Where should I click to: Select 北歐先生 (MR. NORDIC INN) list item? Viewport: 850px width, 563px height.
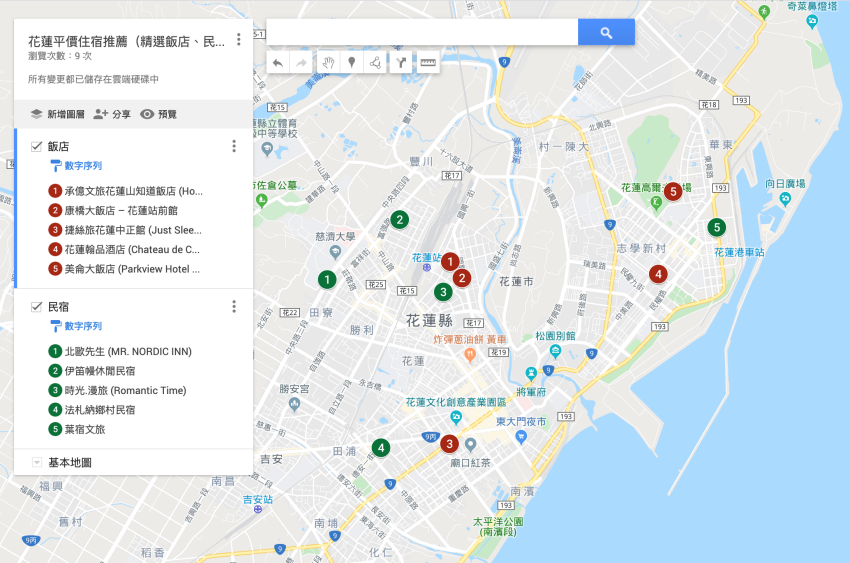pos(120,352)
